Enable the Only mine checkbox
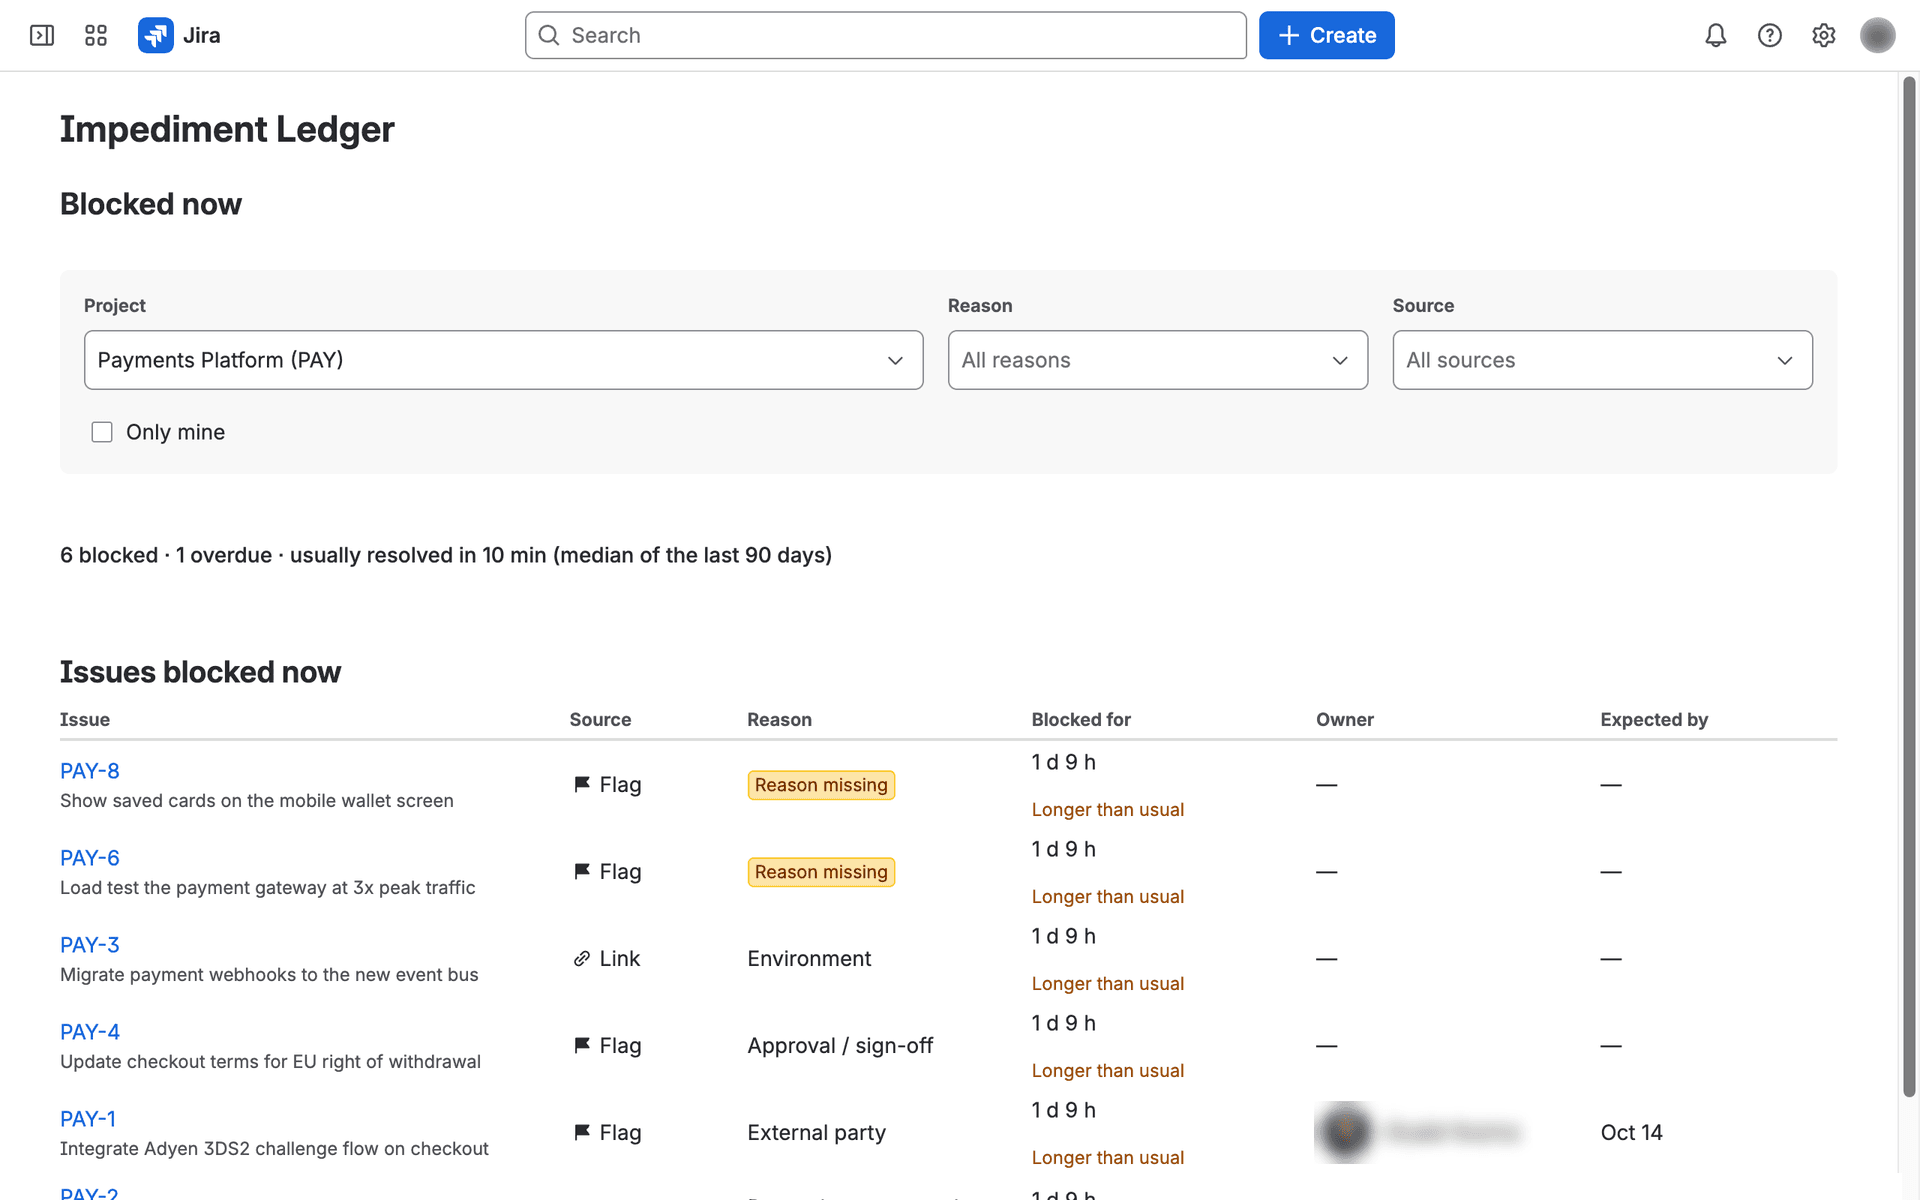 (x=102, y=432)
